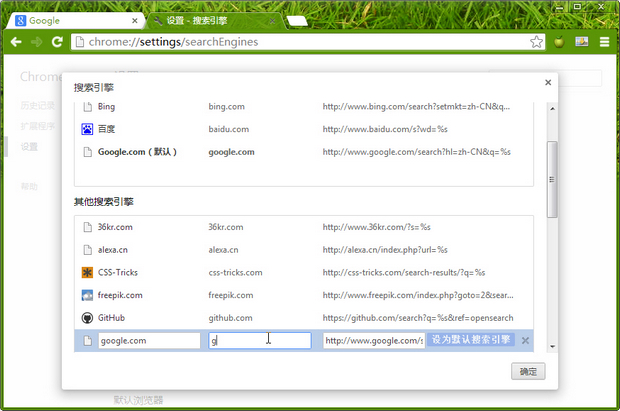This screenshot has width=620, height=411.
Task: Click the github.com keyword
Action: pos(230,318)
